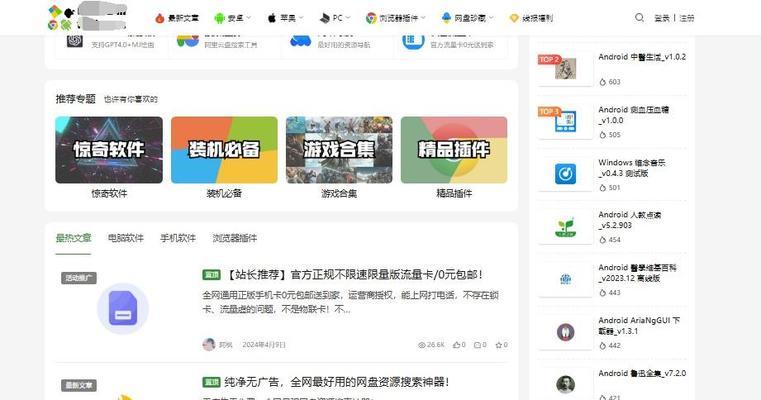Open the 鲁迅全集 portrait icon in sidebar
761x400 pixels.
[565, 384]
